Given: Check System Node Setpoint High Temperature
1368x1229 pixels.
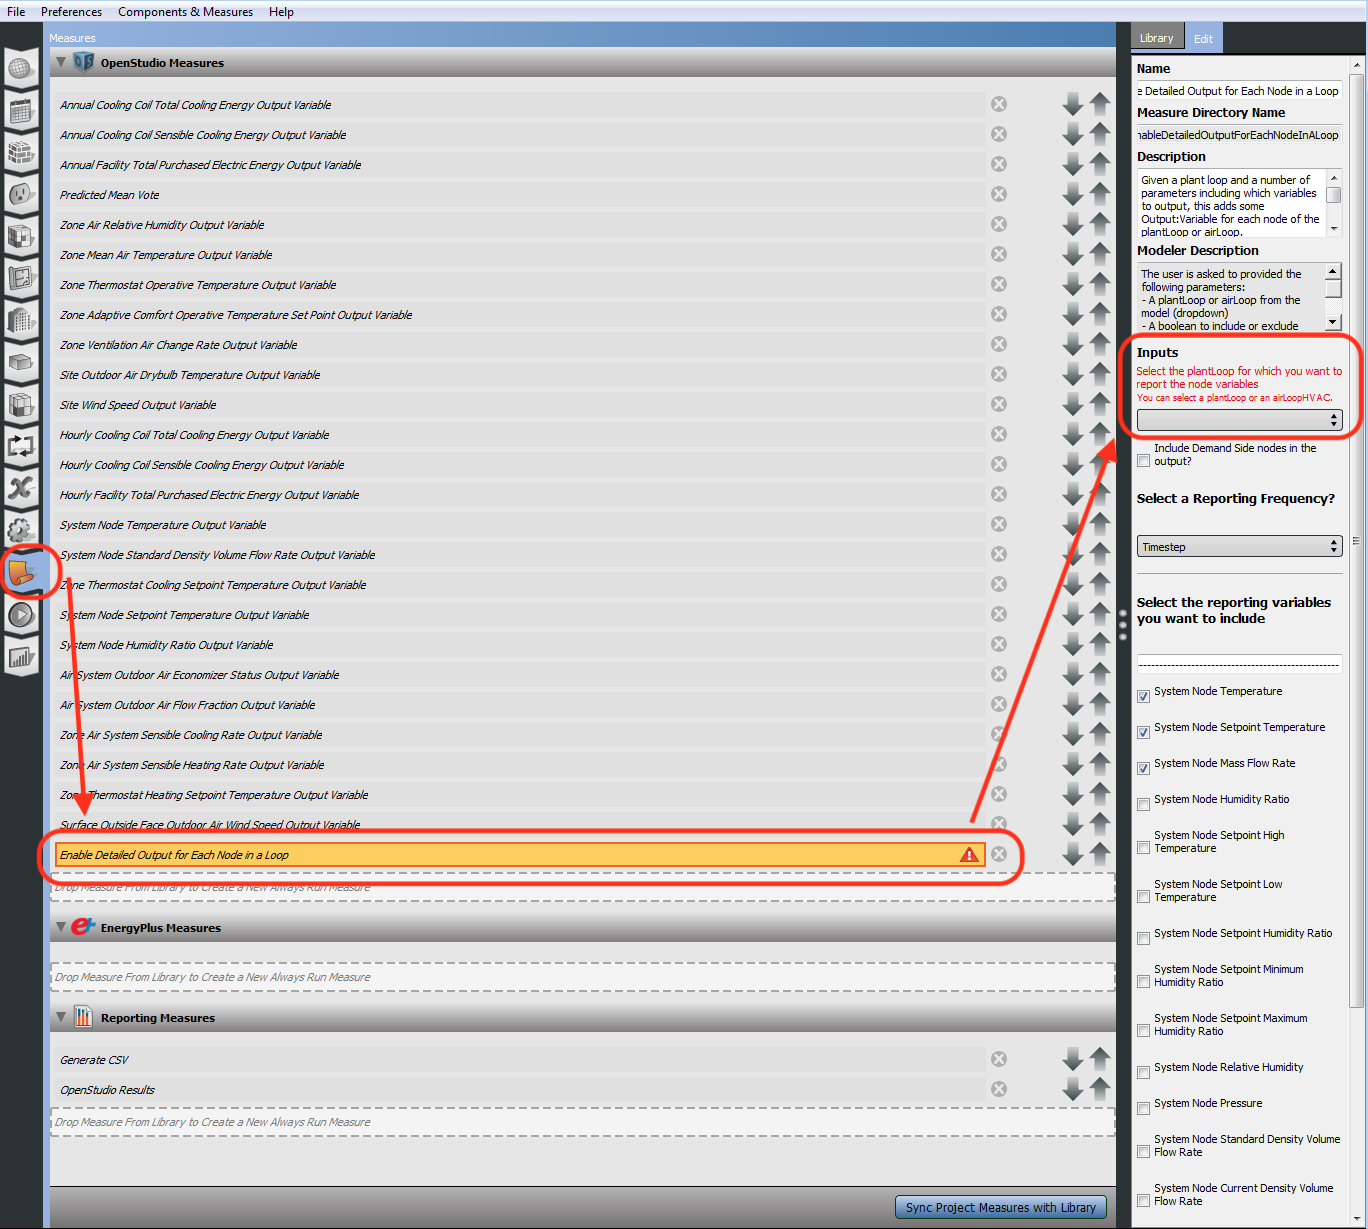Looking at the screenshot, I should (1143, 848).
